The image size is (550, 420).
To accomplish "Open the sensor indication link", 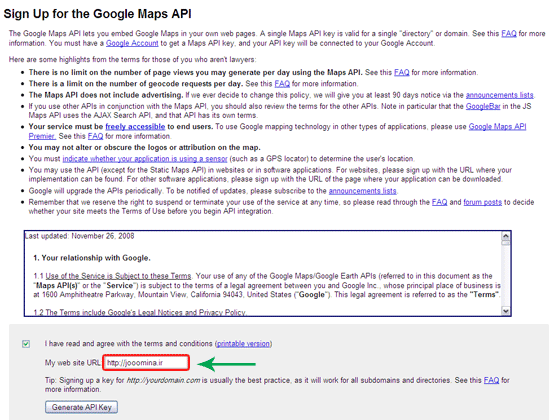I will tap(145, 159).
